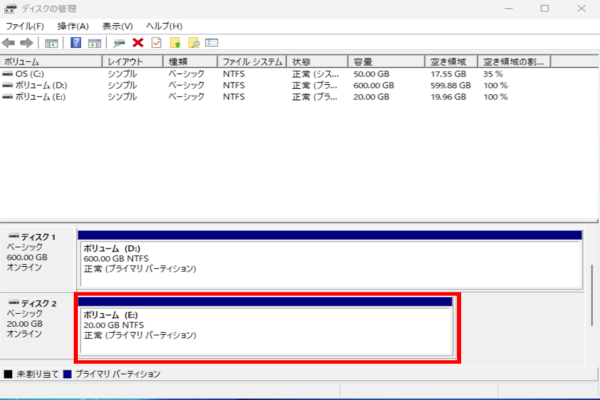This screenshot has width=600, height=400.
Task: Click the checkmark properties icon in toolbar
Action: point(155,43)
